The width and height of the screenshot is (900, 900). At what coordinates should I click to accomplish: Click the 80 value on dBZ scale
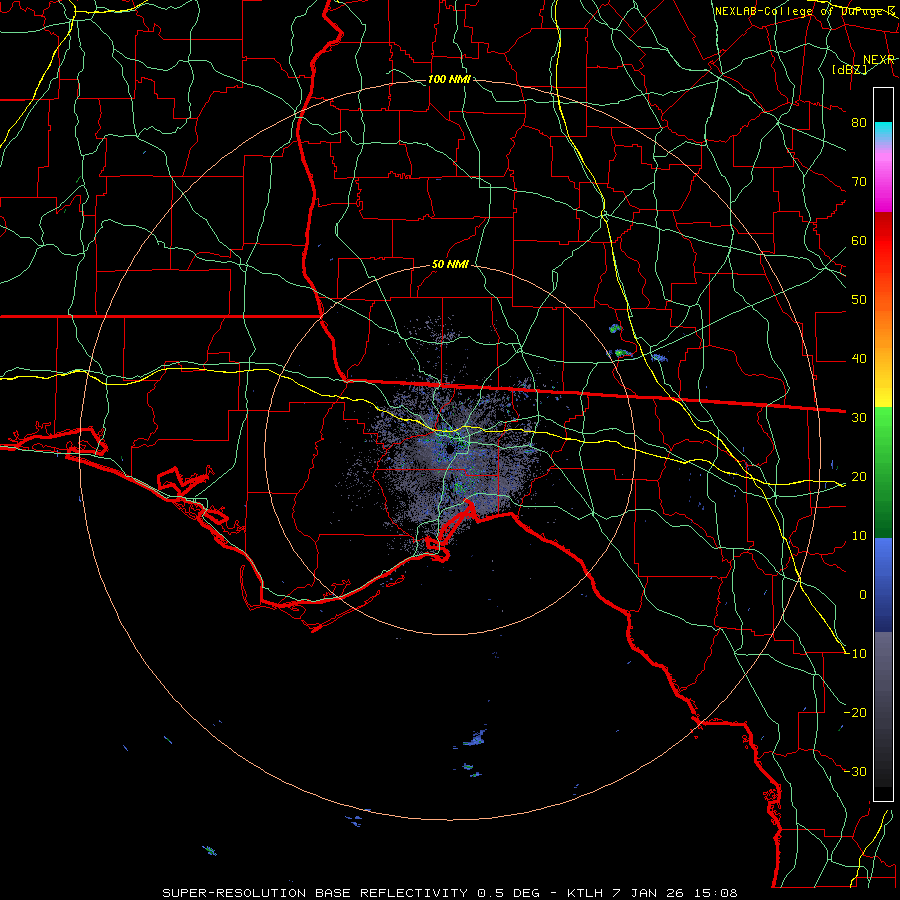[859, 123]
